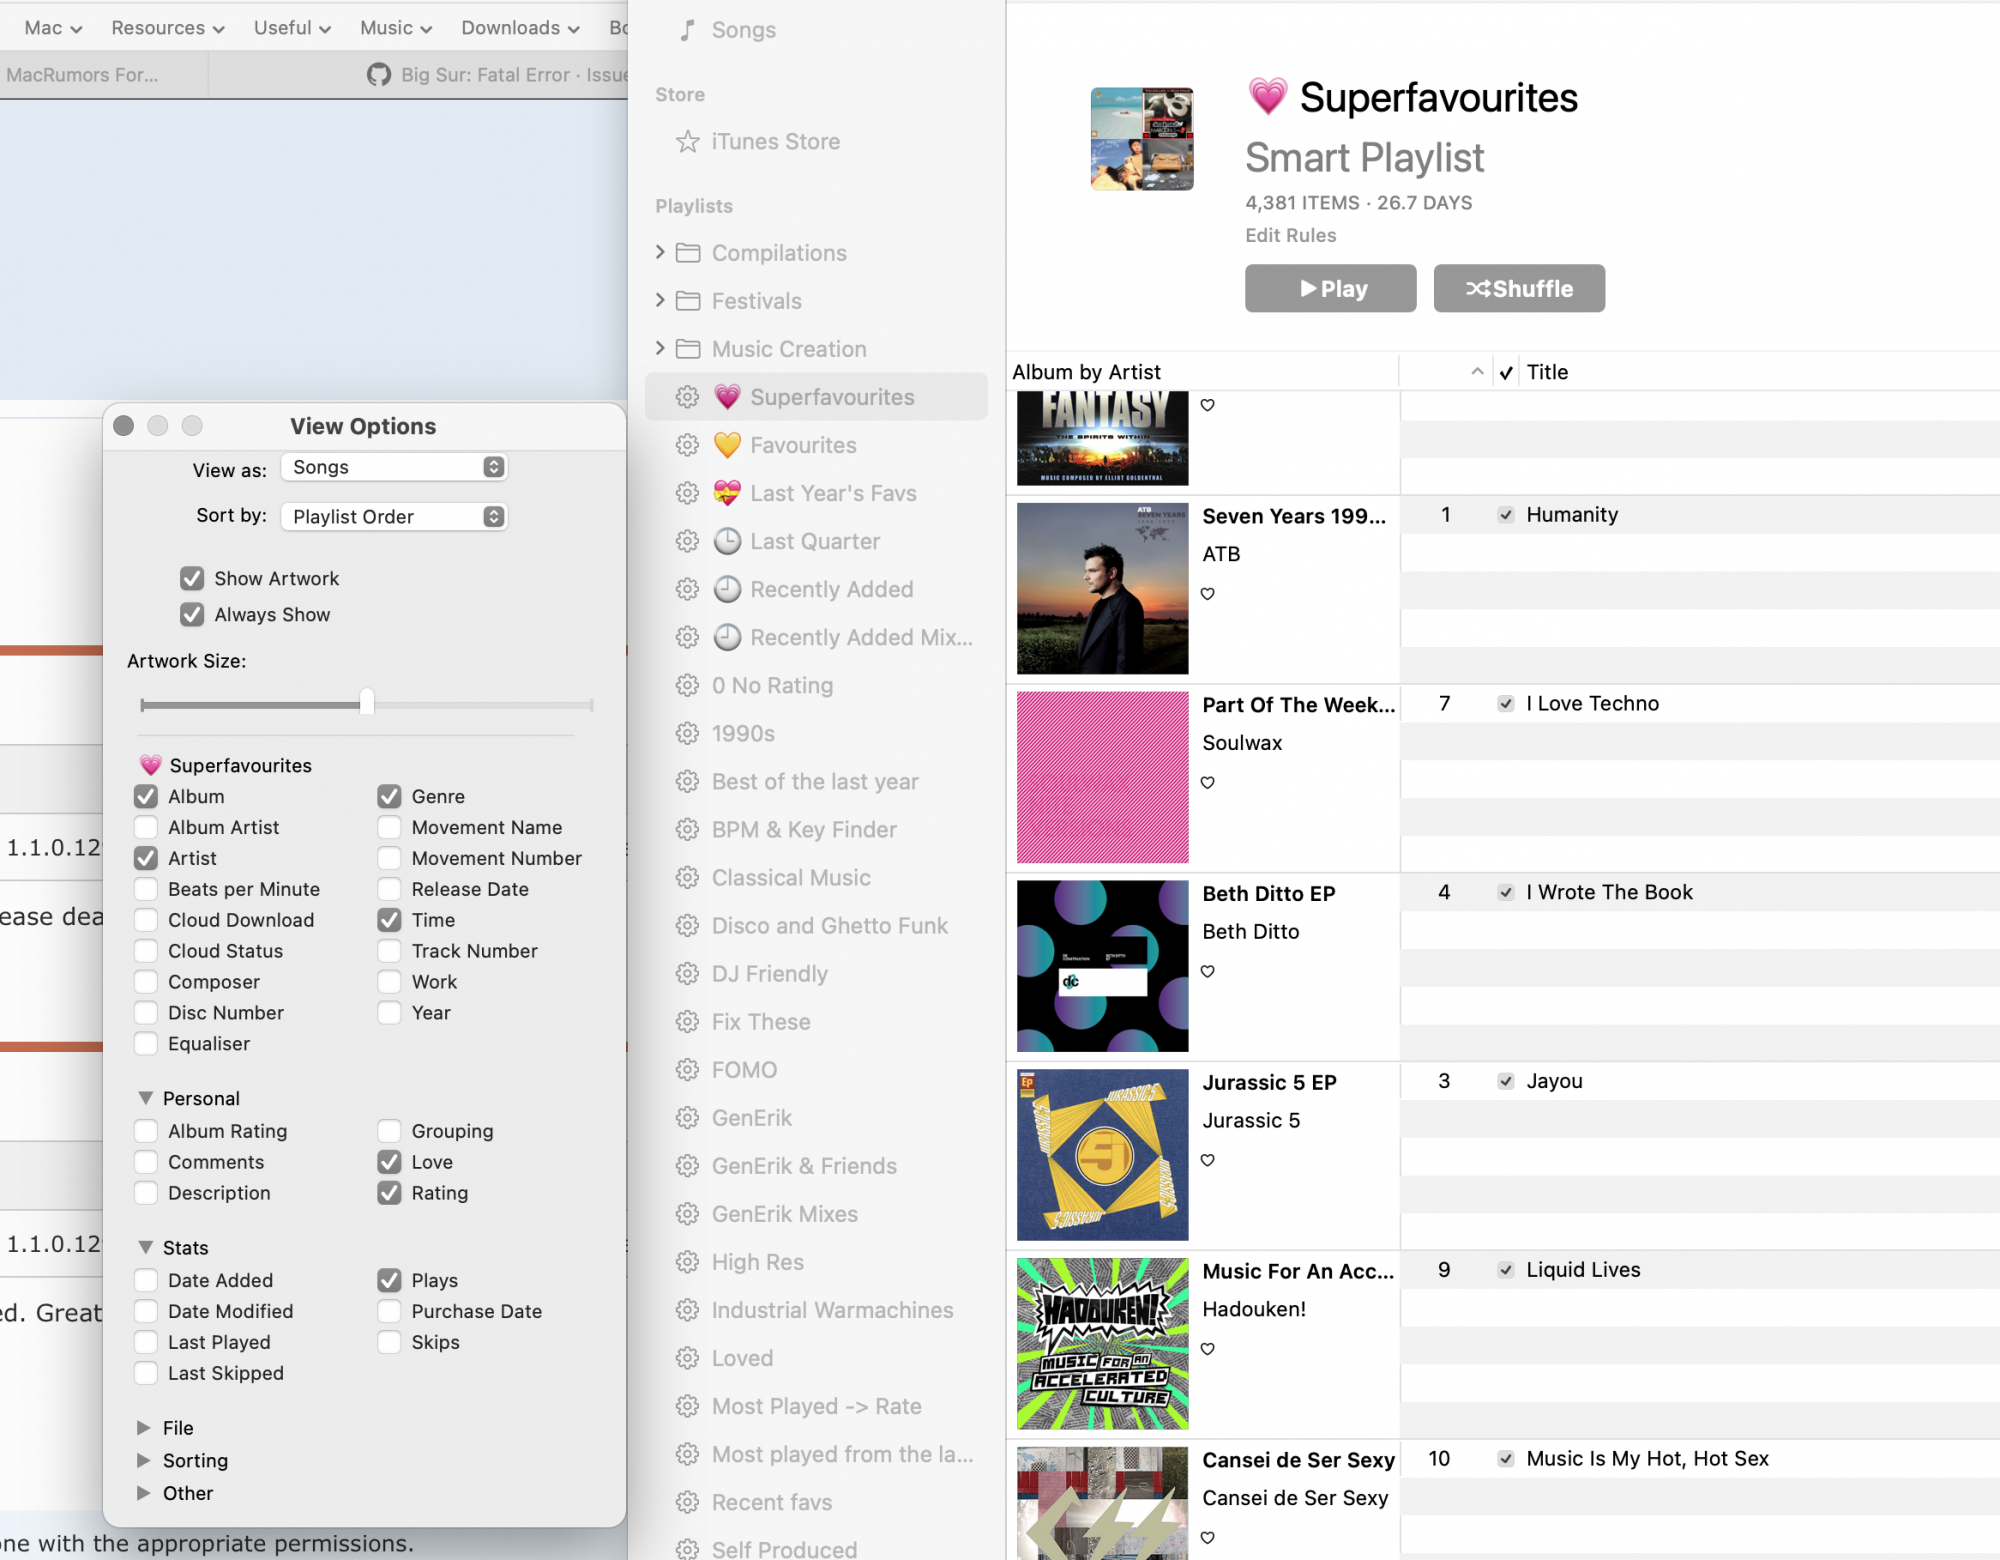This screenshot has width=2000, height=1560.
Task: Collapse the Personal section triangle
Action: (x=145, y=1099)
